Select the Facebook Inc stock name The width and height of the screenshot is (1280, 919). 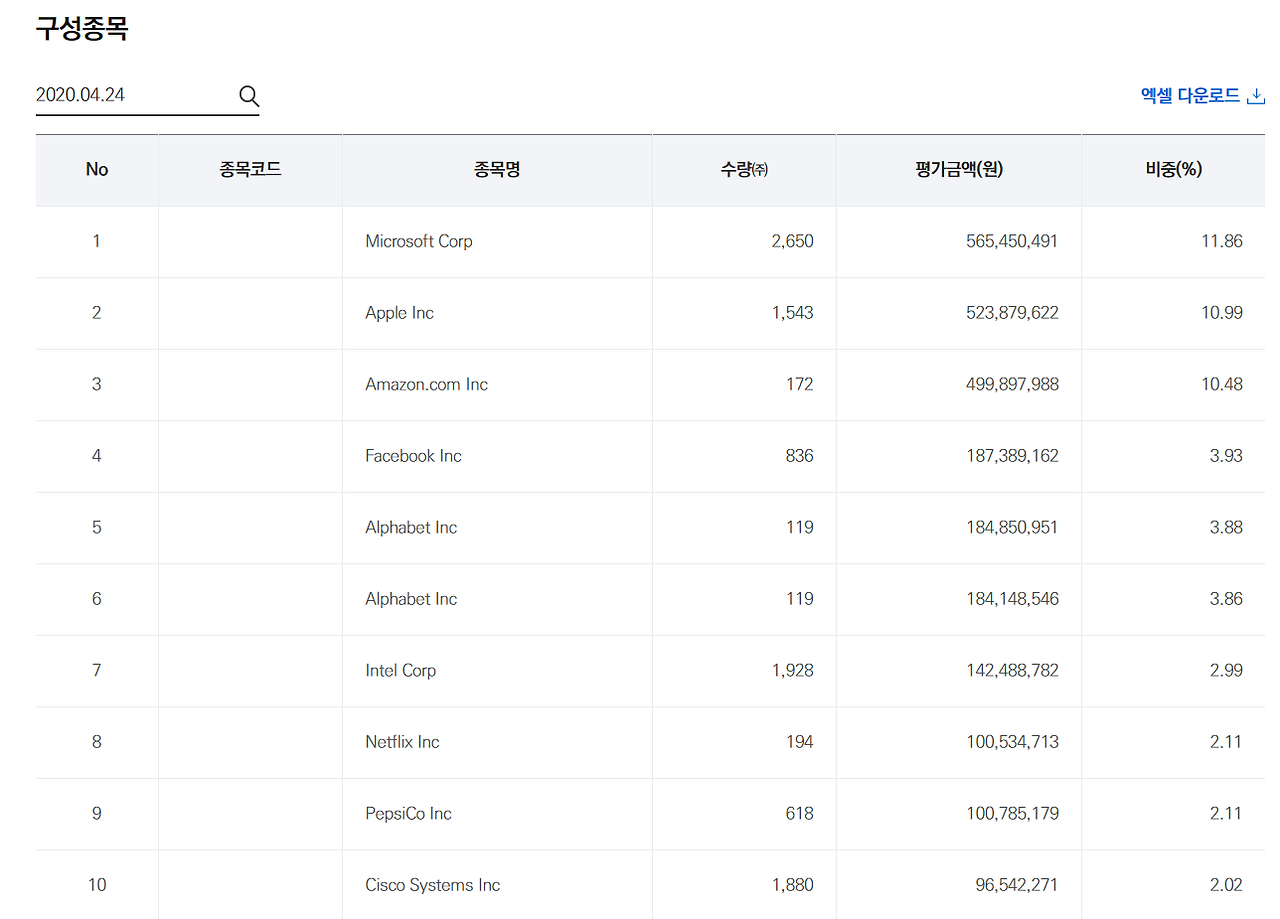tap(414, 456)
